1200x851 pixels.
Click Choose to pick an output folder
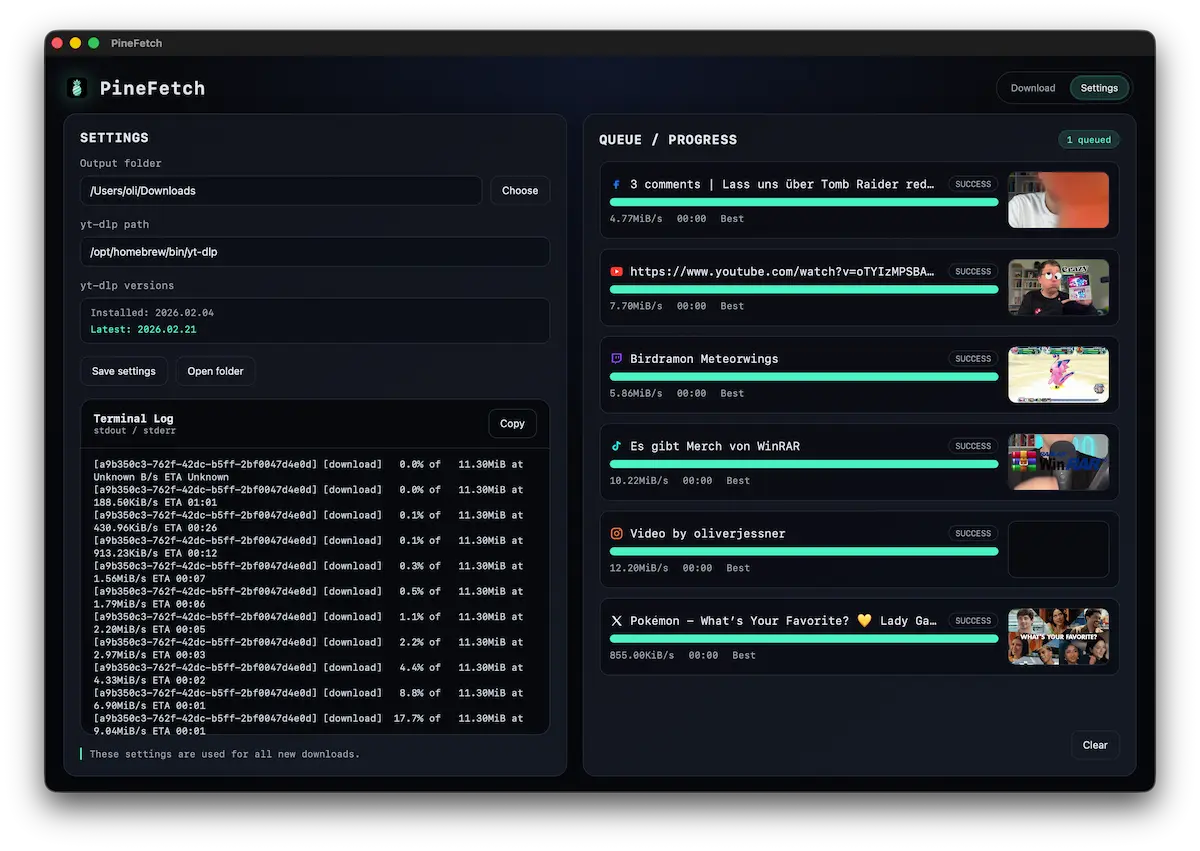pos(519,190)
